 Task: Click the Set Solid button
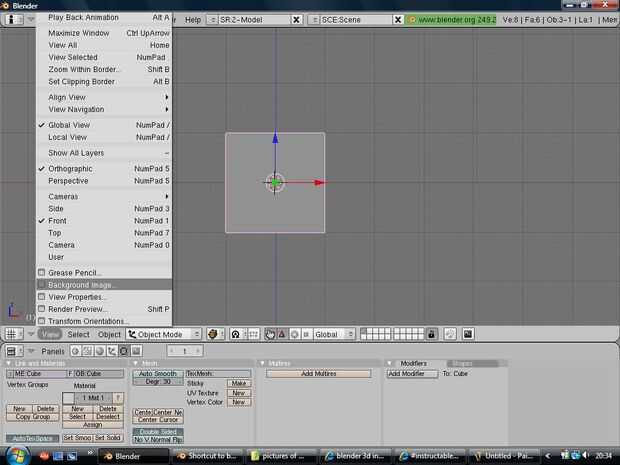[x=108, y=438]
